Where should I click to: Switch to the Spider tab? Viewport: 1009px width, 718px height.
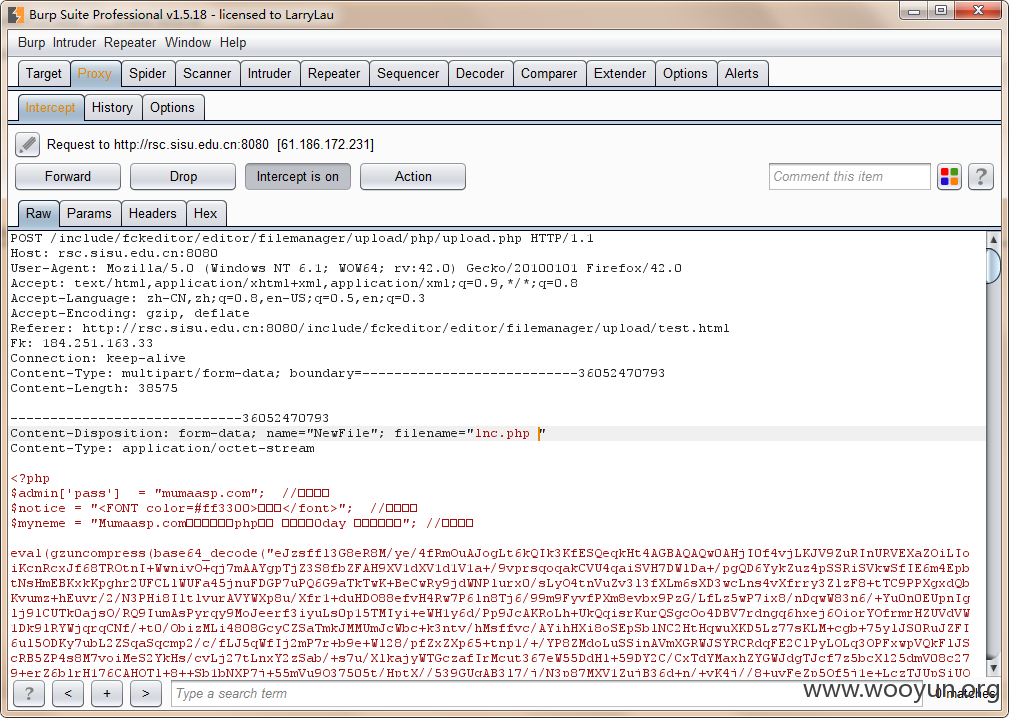[x=147, y=73]
